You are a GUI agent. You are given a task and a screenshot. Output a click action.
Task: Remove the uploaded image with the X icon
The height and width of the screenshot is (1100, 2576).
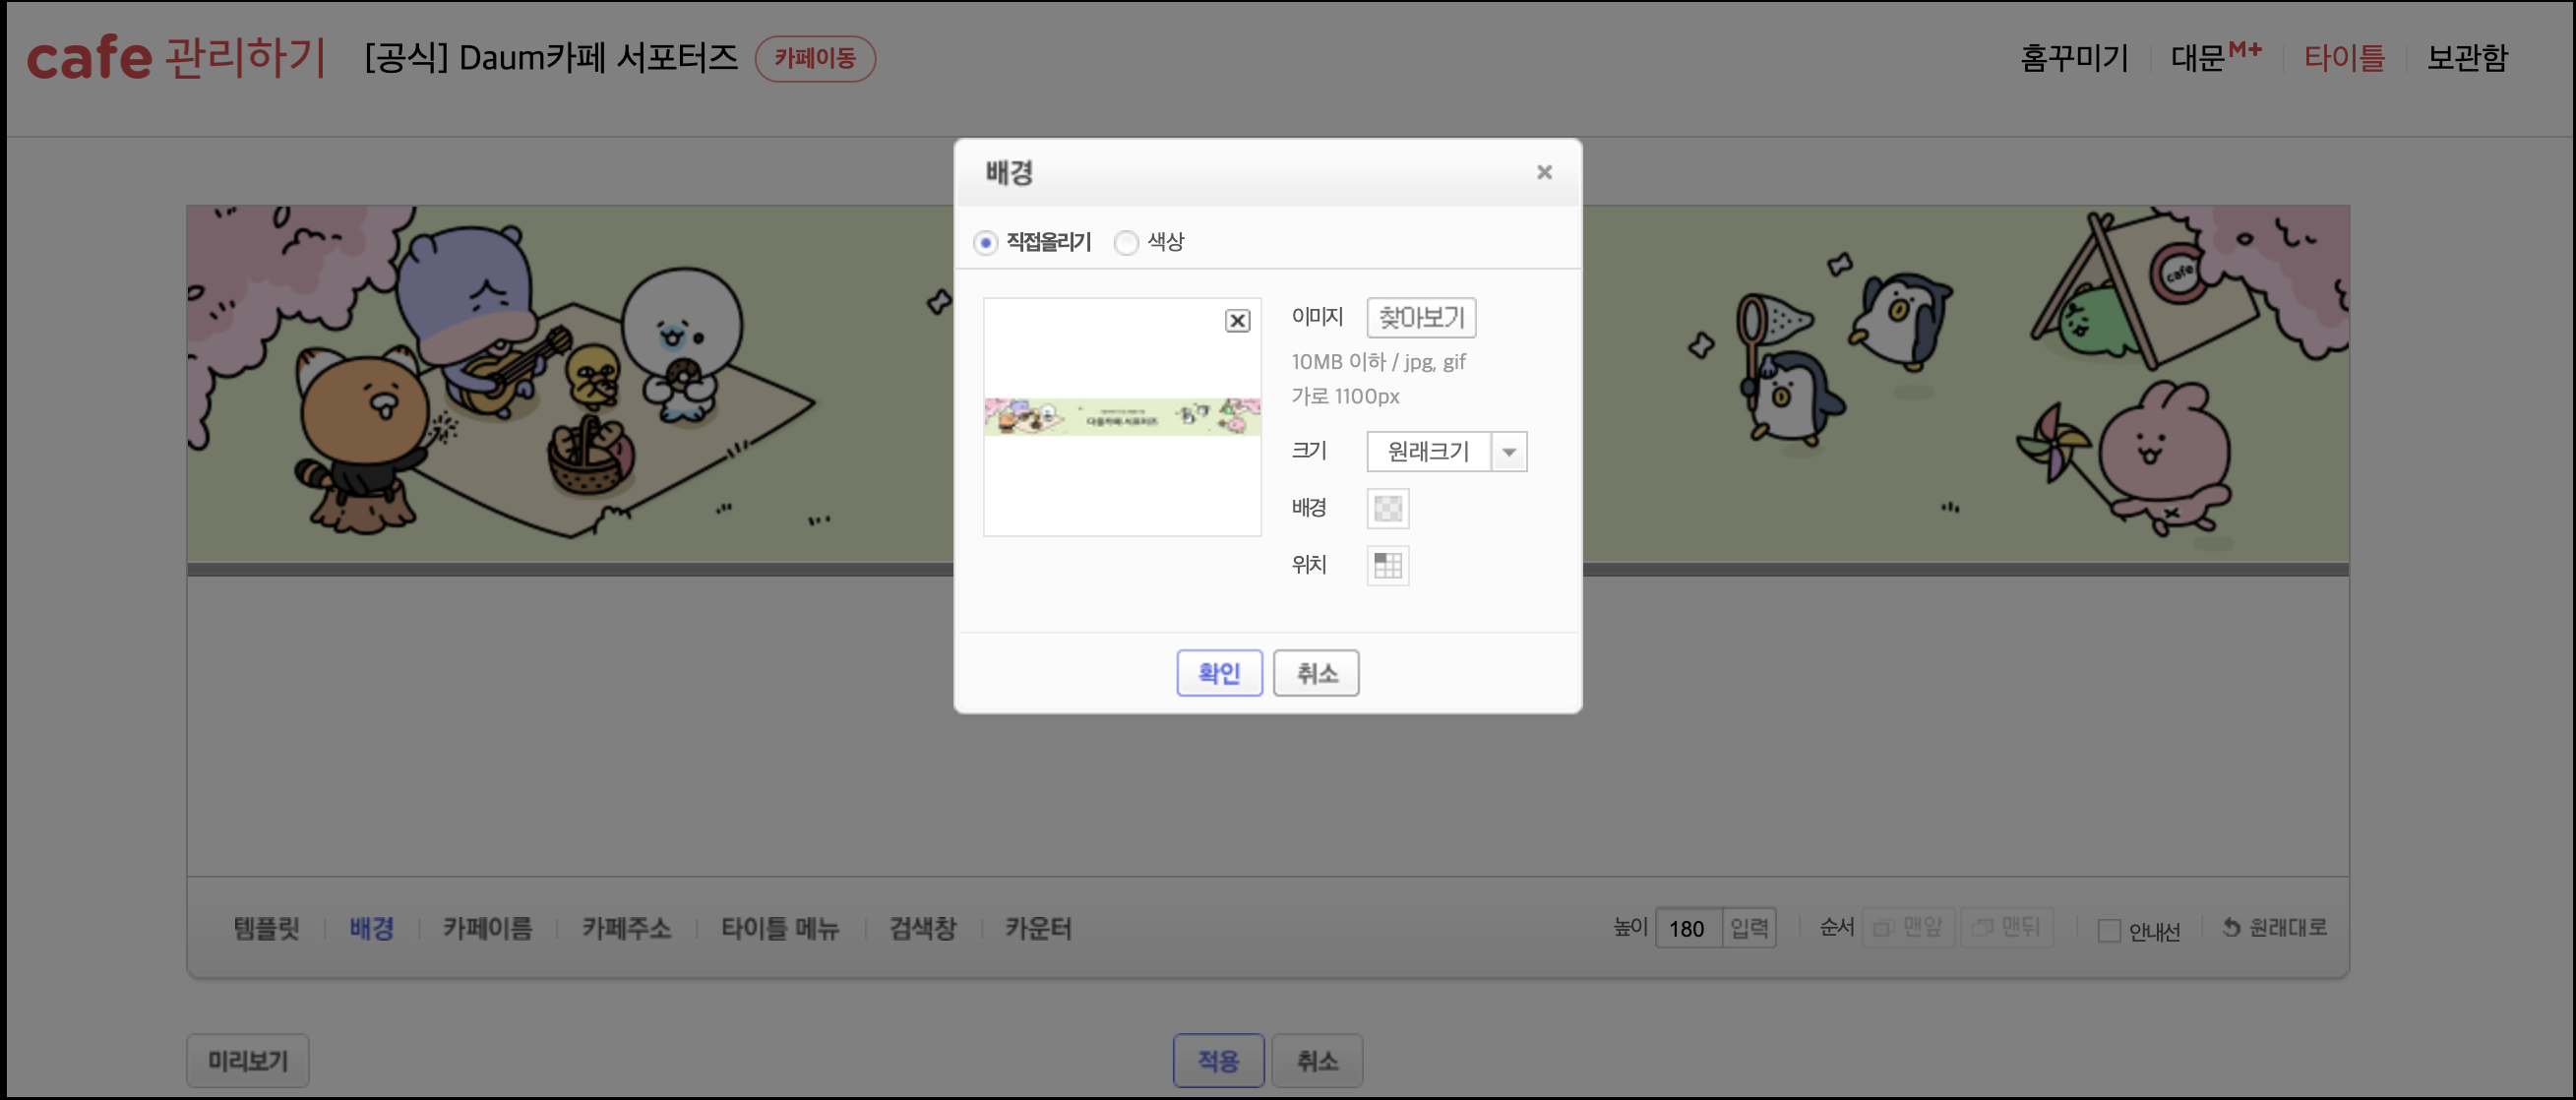pos(1237,320)
